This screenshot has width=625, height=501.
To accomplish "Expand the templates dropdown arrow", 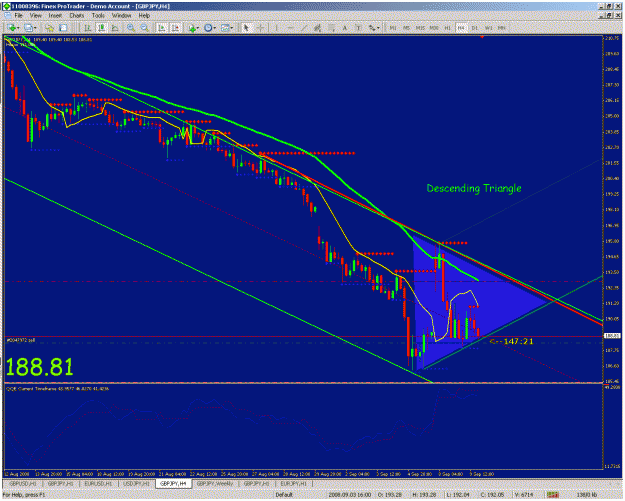I will (232, 28).
